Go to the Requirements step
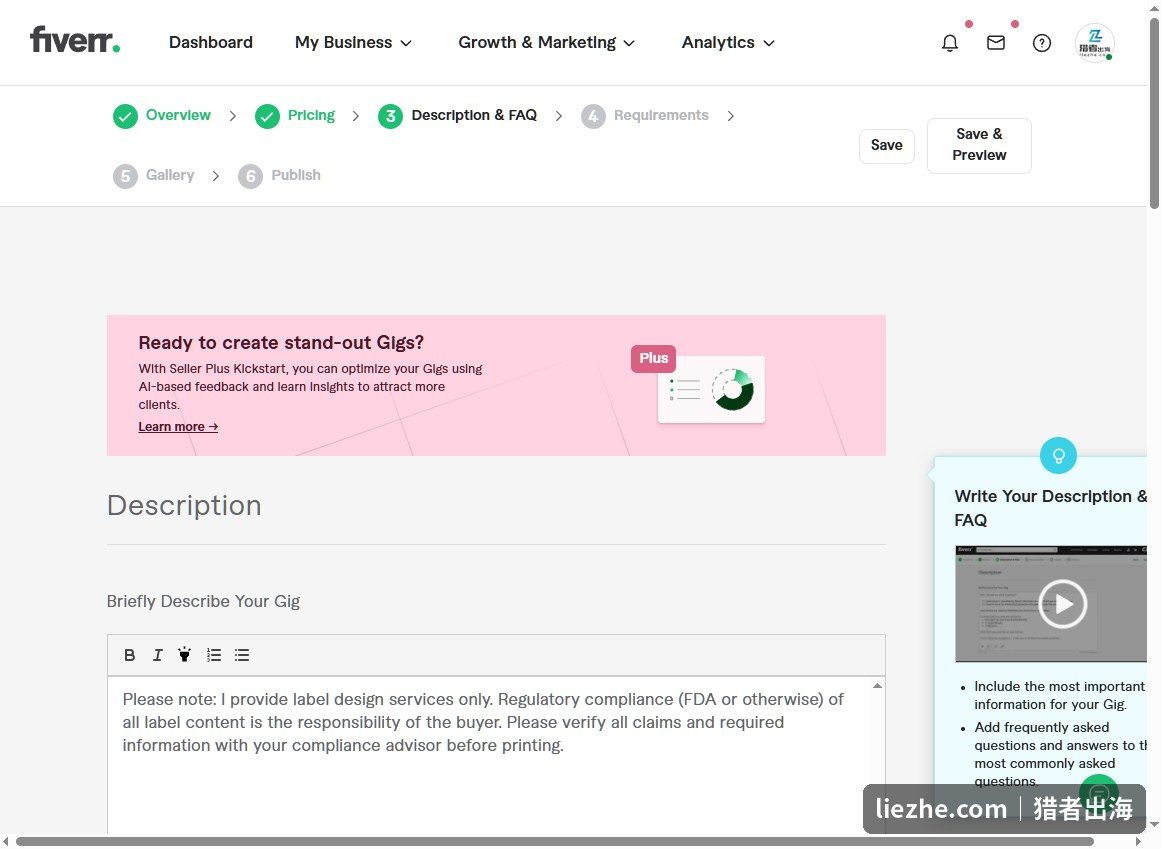The image size is (1162, 849). coord(661,115)
